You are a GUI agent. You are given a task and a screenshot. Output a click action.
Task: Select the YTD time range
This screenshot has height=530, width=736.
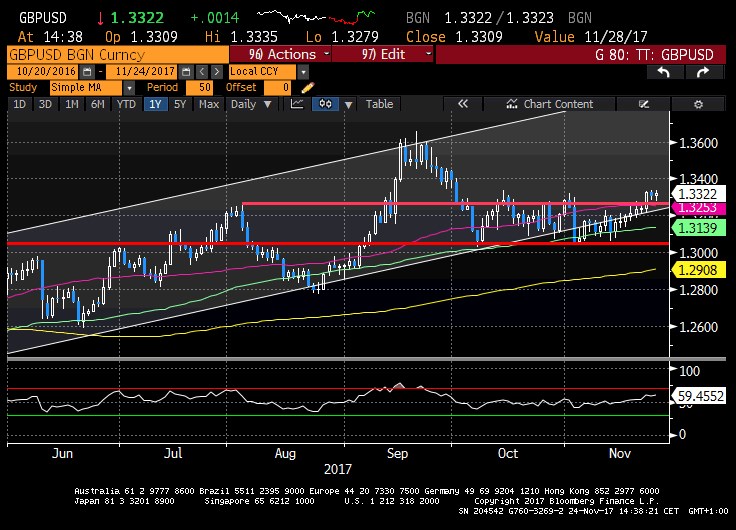pos(126,104)
